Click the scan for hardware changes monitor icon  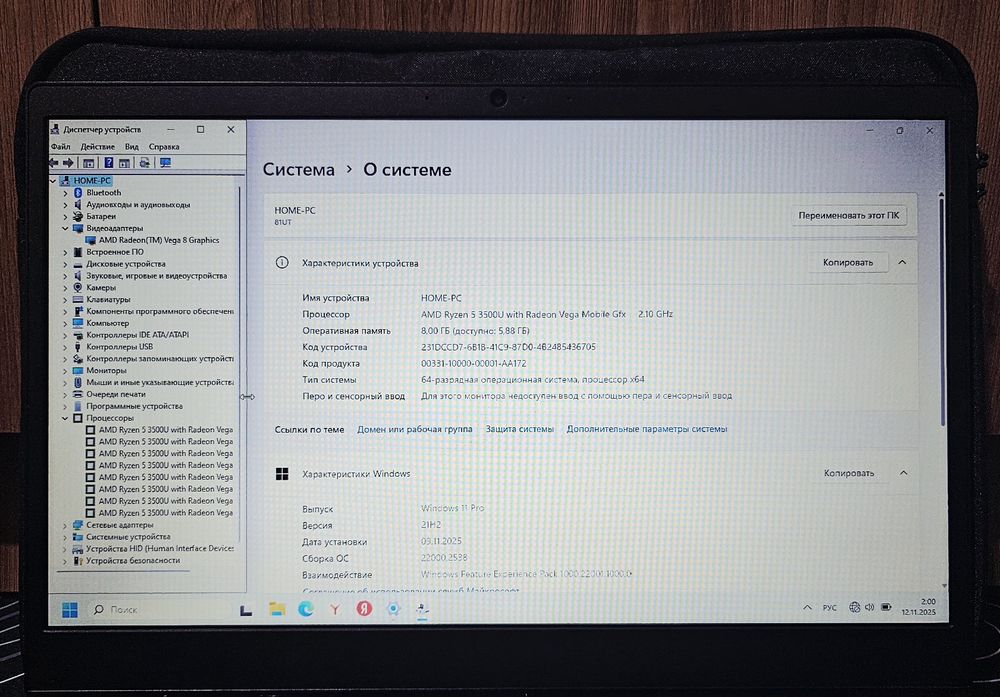[x=165, y=163]
